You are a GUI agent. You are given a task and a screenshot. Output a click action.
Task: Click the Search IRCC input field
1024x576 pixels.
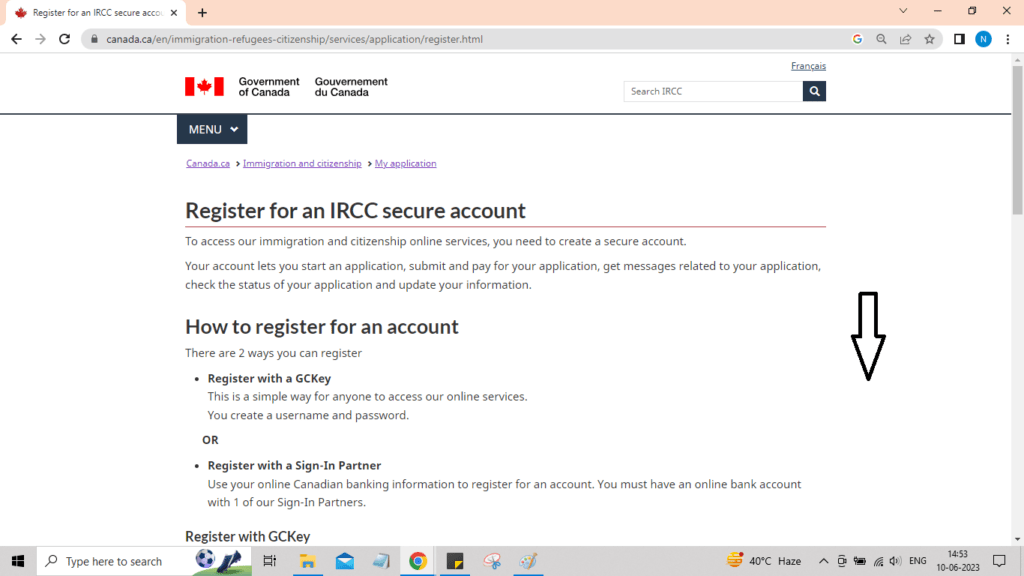pos(713,91)
